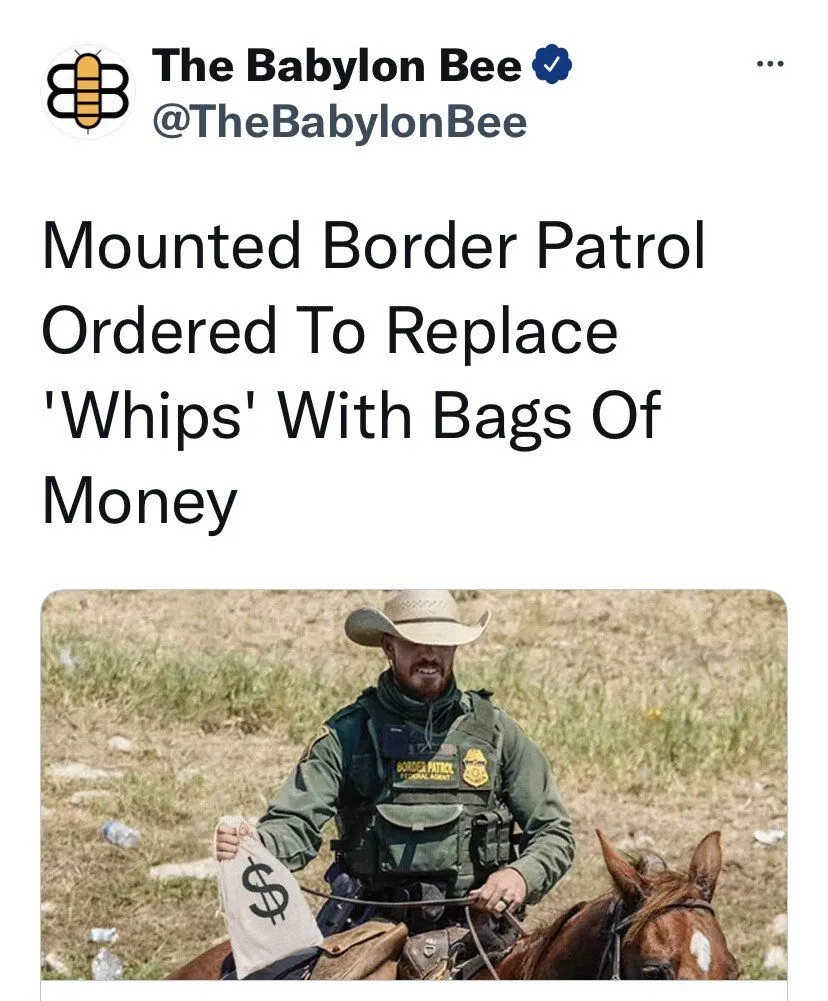Open the attached Border Patrol photo

tap(414, 785)
